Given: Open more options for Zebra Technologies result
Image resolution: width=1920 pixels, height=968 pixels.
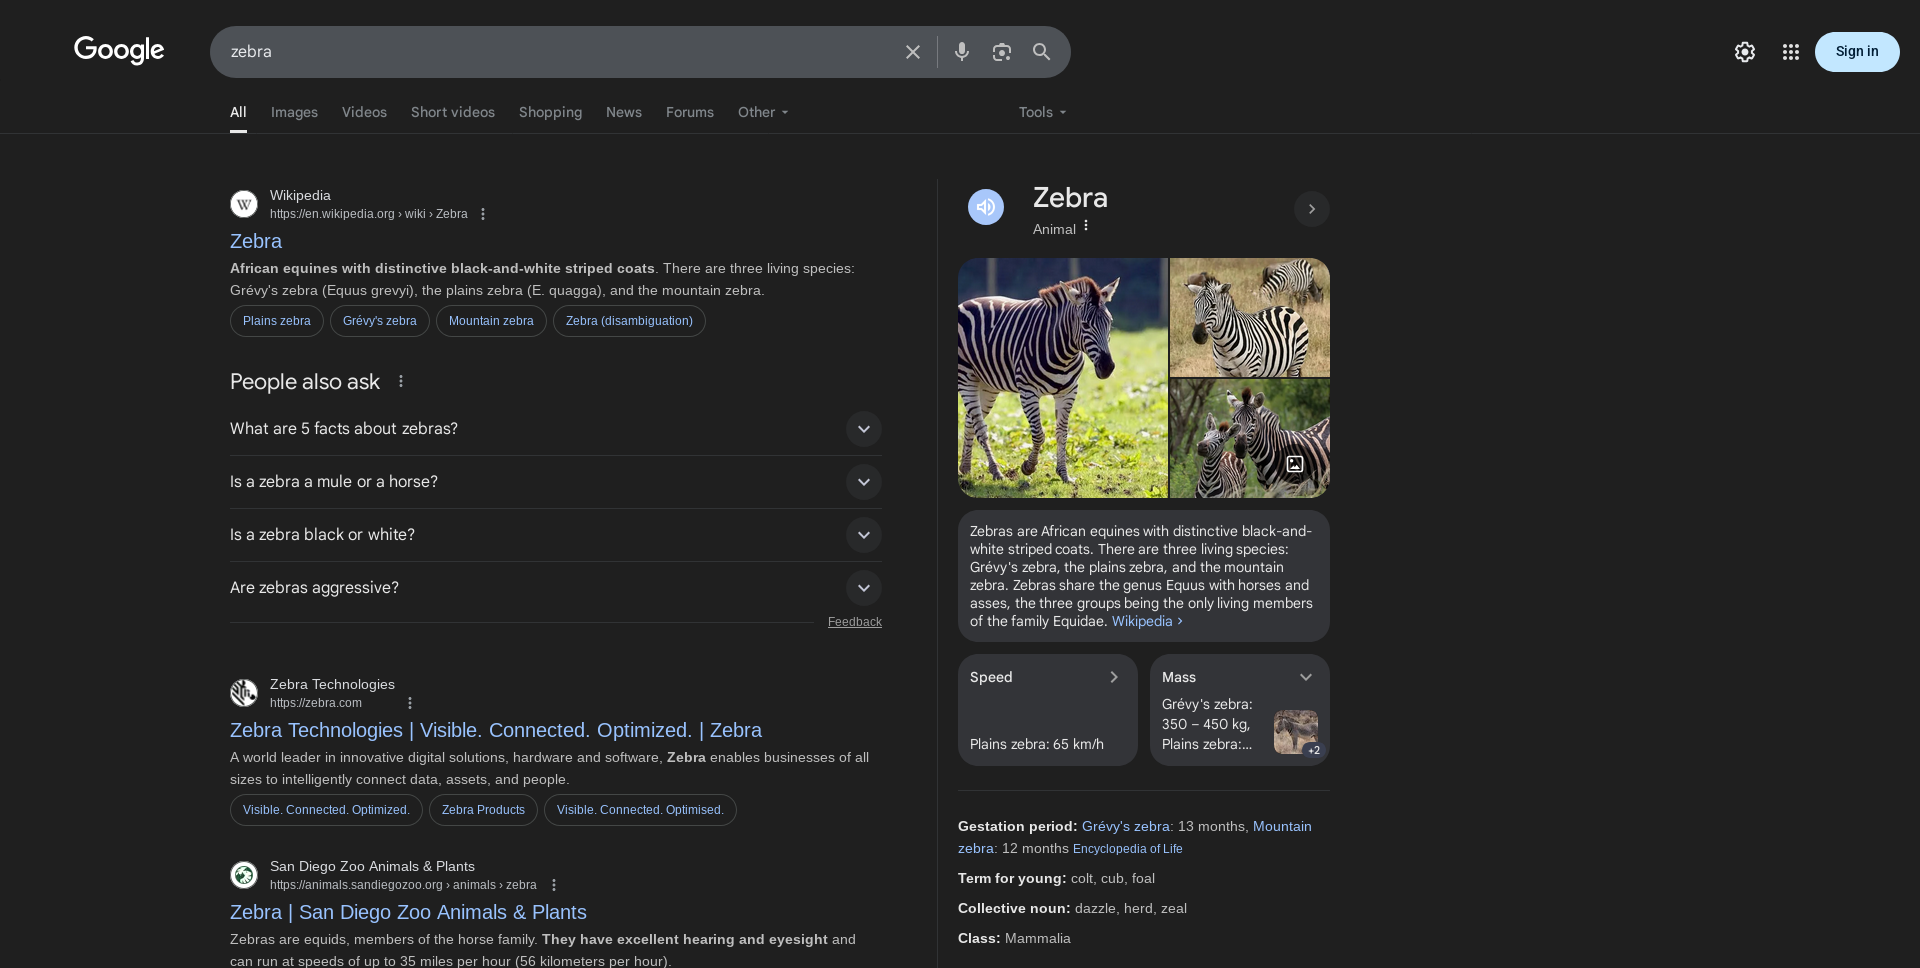Looking at the screenshot, I should pos(410,703).
